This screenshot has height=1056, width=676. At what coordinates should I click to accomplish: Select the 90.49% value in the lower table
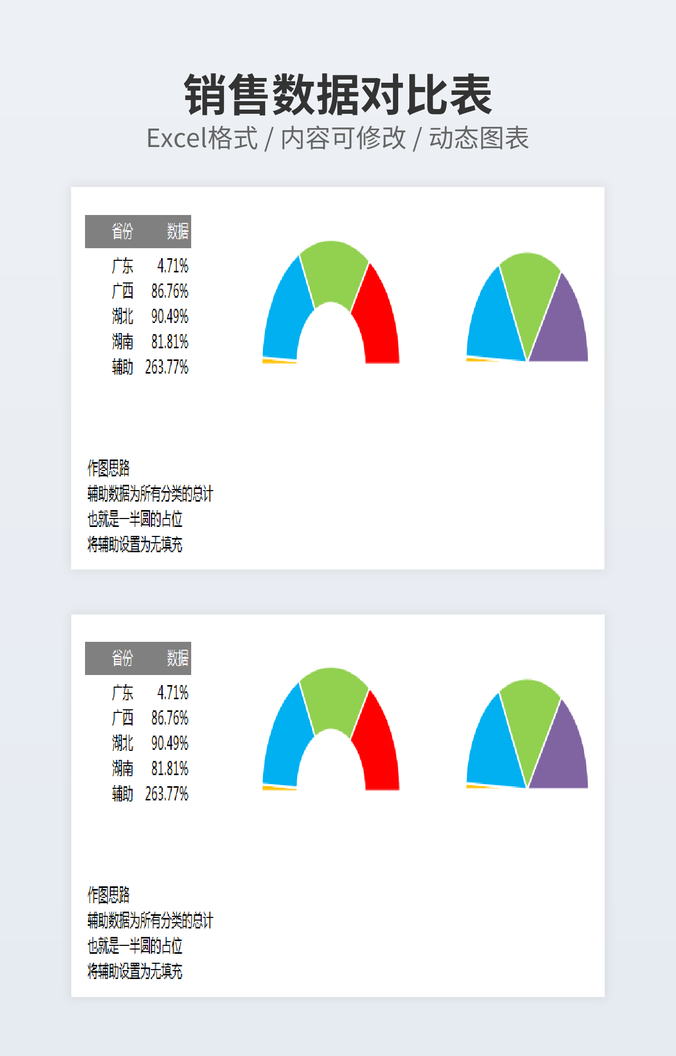[170, 743]
